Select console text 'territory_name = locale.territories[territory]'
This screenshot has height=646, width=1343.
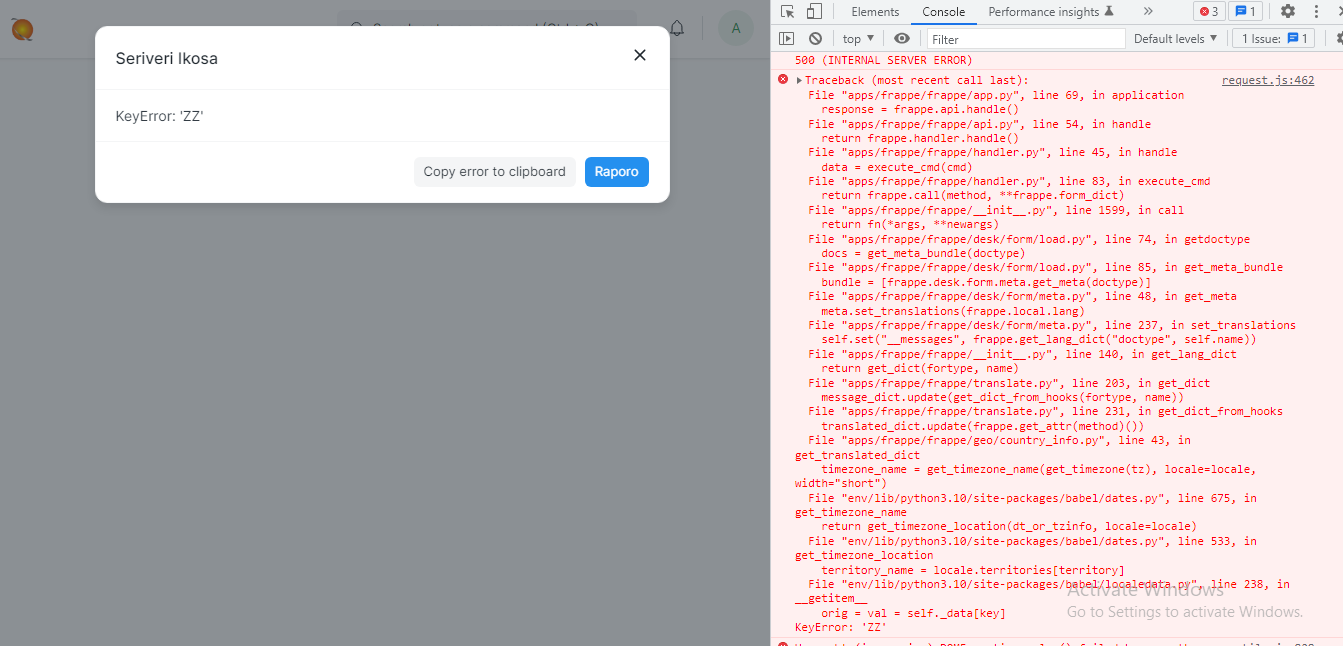[973, 570]
